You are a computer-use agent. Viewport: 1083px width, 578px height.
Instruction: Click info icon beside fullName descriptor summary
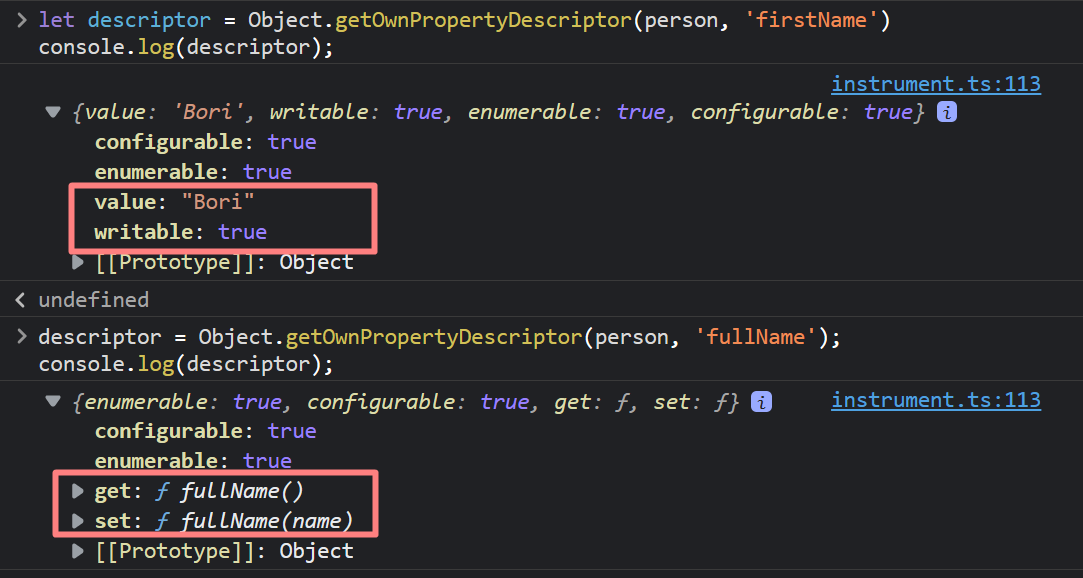click(761, 402)
